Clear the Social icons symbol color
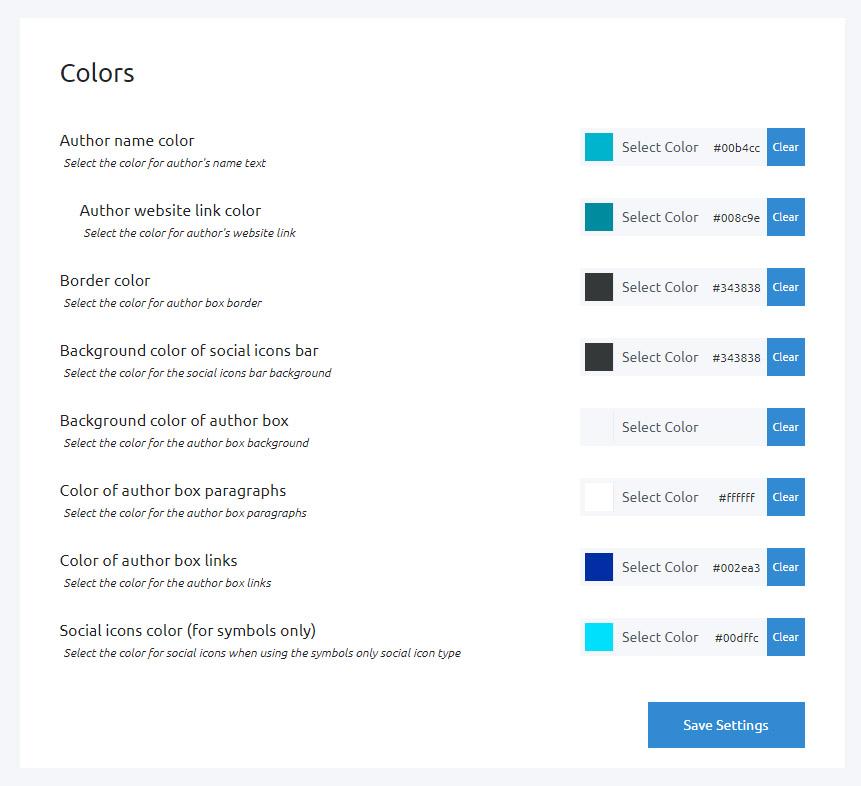 [x=785, y=637]
